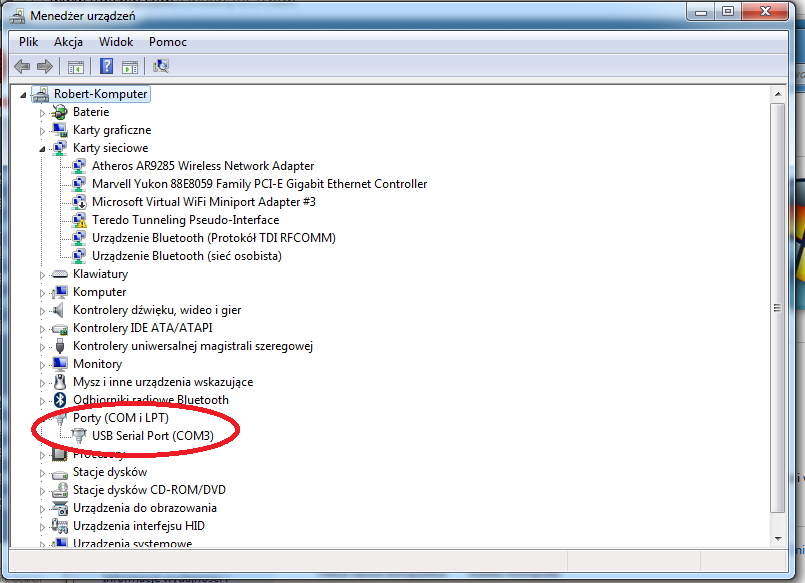Image resolution: width=805 pixels, height=583 pixels.
Task: Expand the Stacje dysków CD-ROM/DVD category
Action: pyautogui.click(x=43, y=490)
